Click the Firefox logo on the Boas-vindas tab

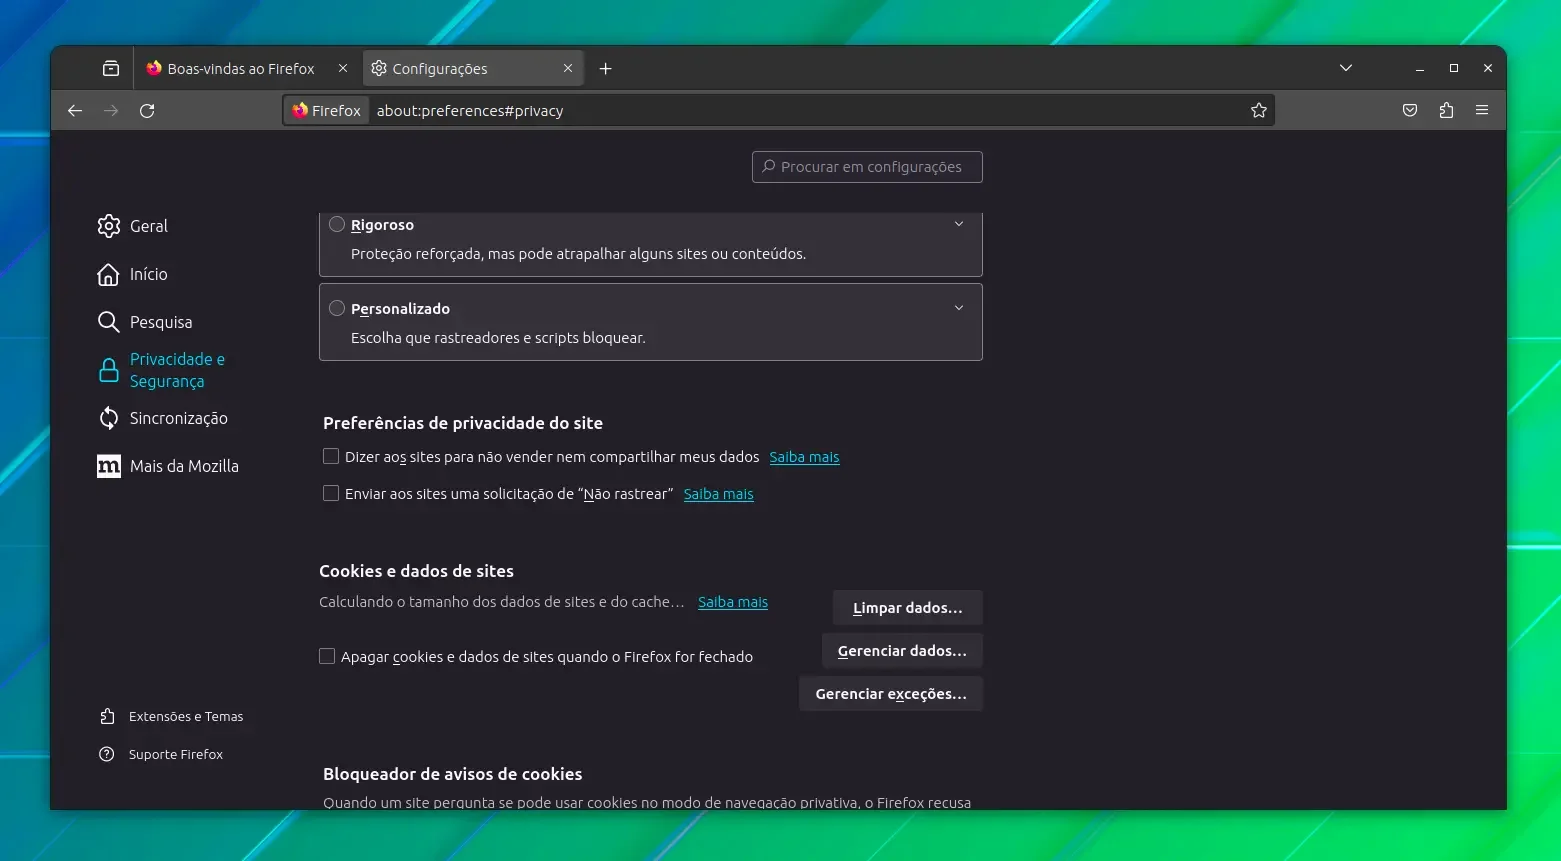(154, 69)
